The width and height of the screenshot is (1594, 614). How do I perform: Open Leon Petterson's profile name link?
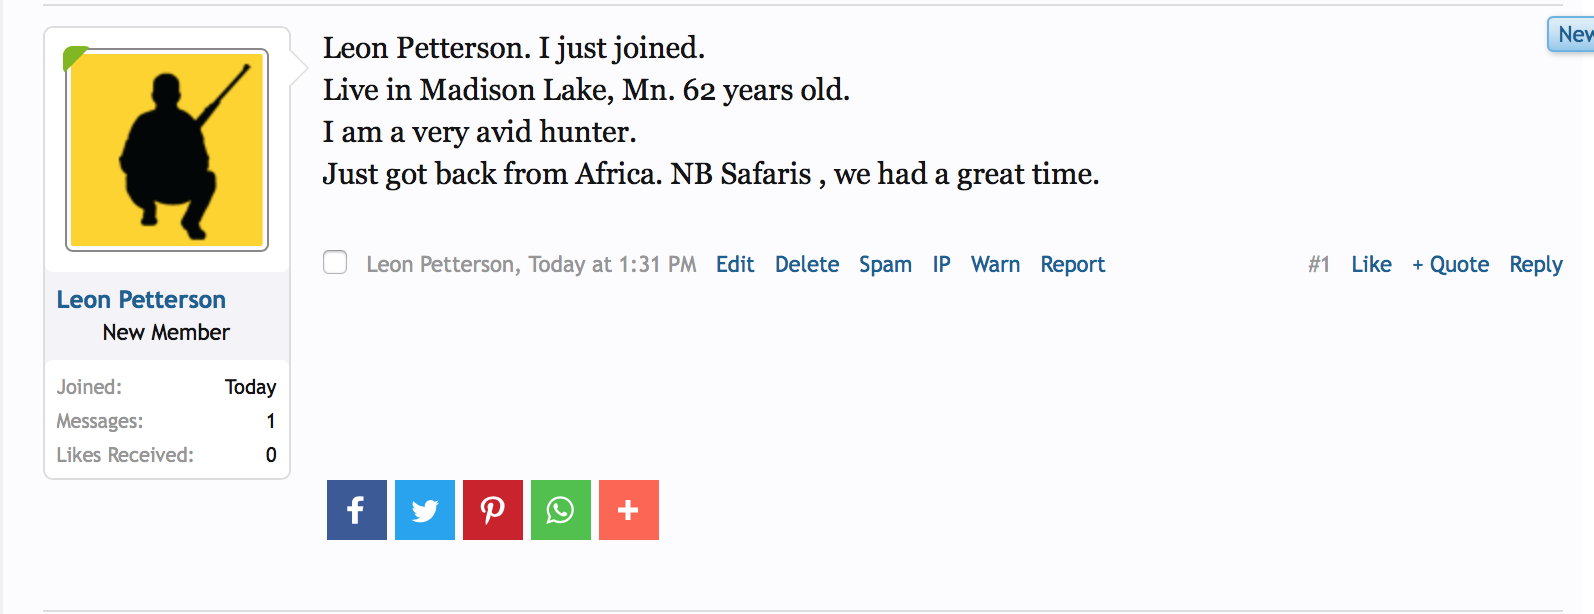(x=141, y=300)
